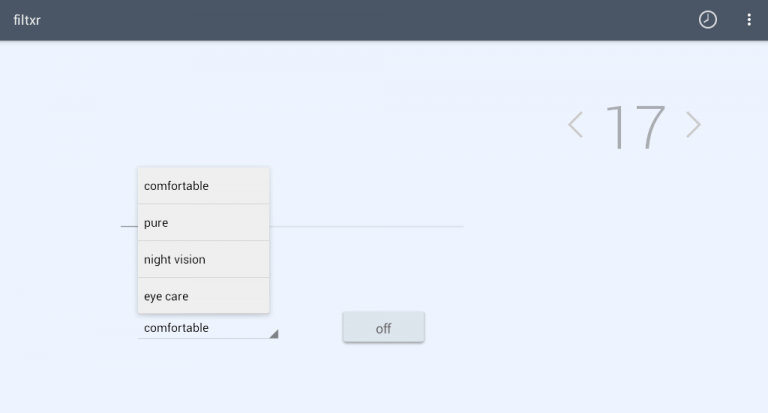Click the slider track right end
The height and width of the screenshot is (413, 768).
point(460,227)
